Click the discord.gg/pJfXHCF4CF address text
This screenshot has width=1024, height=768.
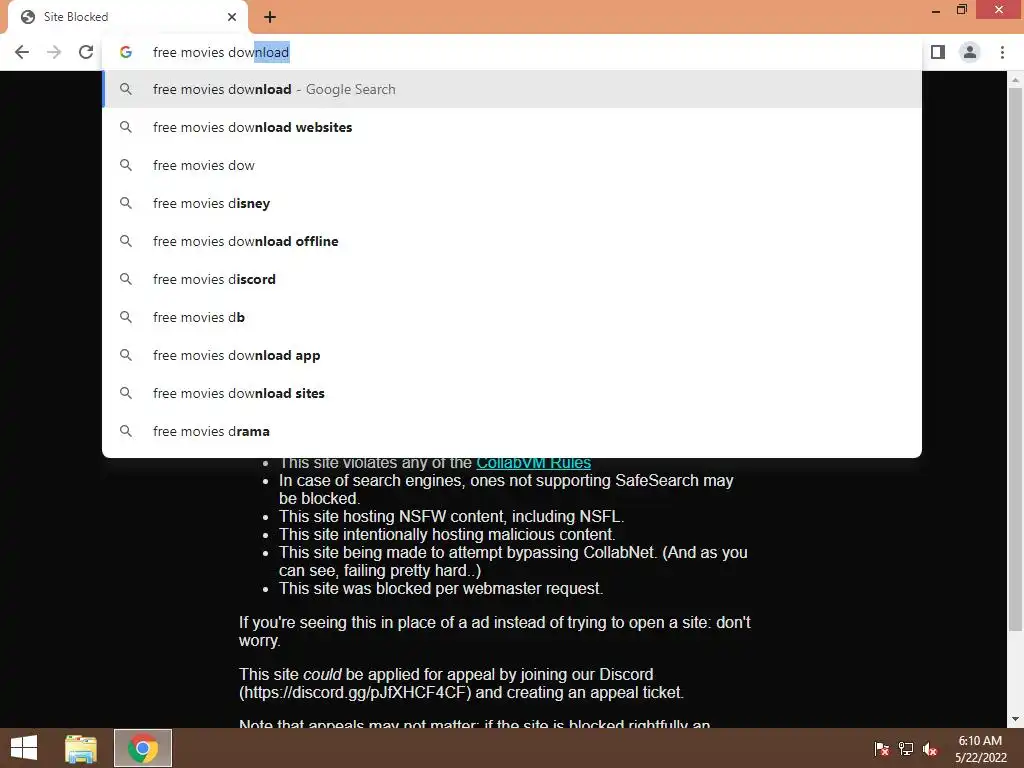[355, 692]
